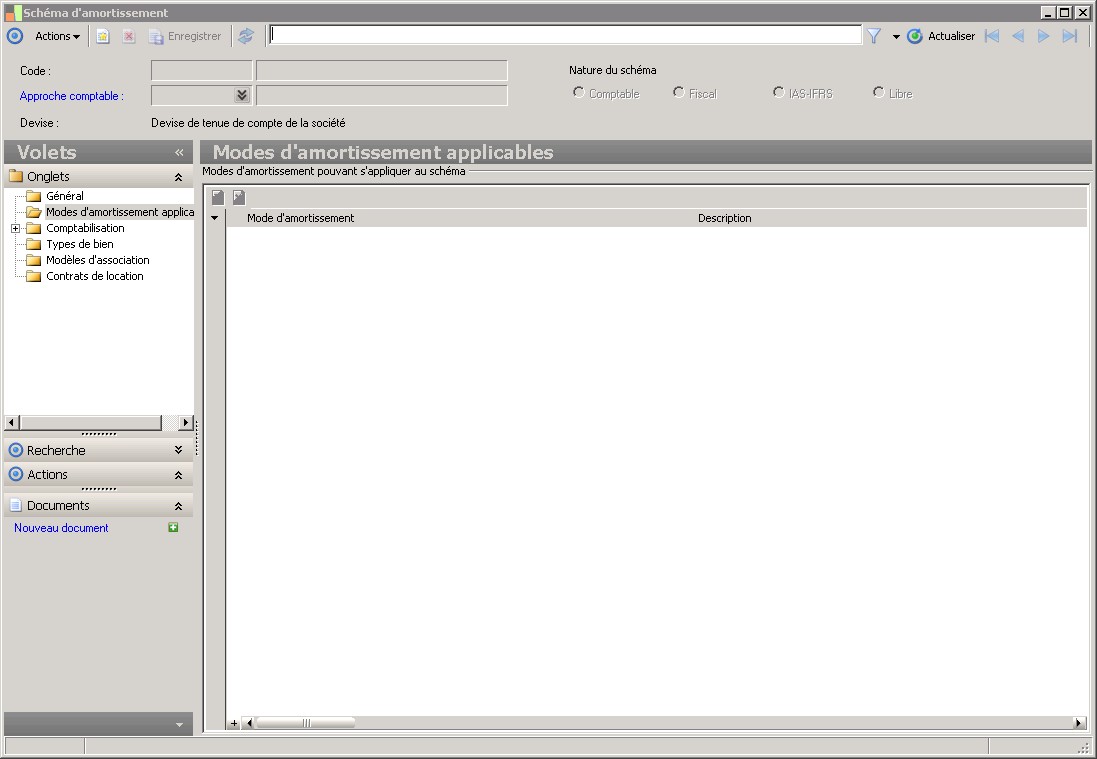The height and width of the screenshot is (759, 1097).
Task: Go to the previous record
Action: click(1018, 36)
